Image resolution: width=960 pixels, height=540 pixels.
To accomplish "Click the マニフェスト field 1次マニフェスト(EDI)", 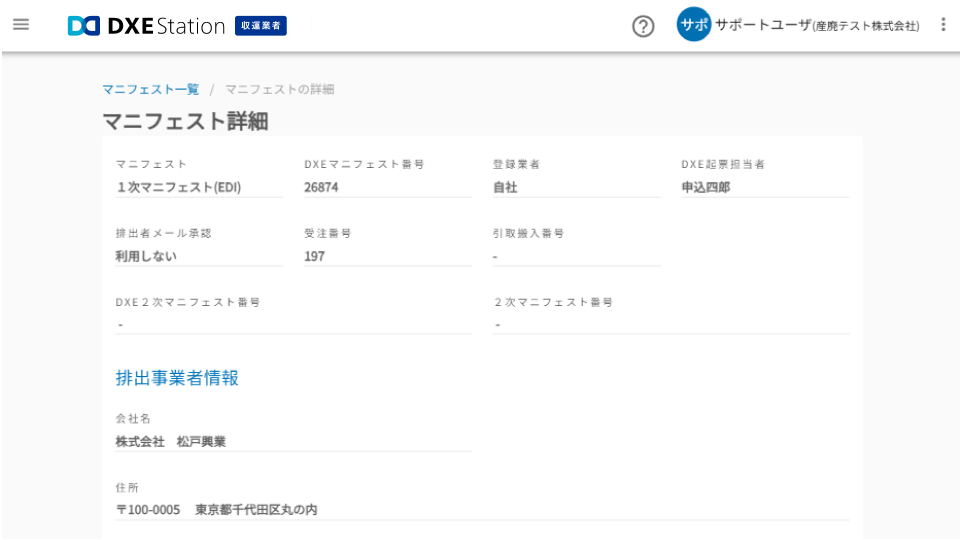I will tap(199, 187).
